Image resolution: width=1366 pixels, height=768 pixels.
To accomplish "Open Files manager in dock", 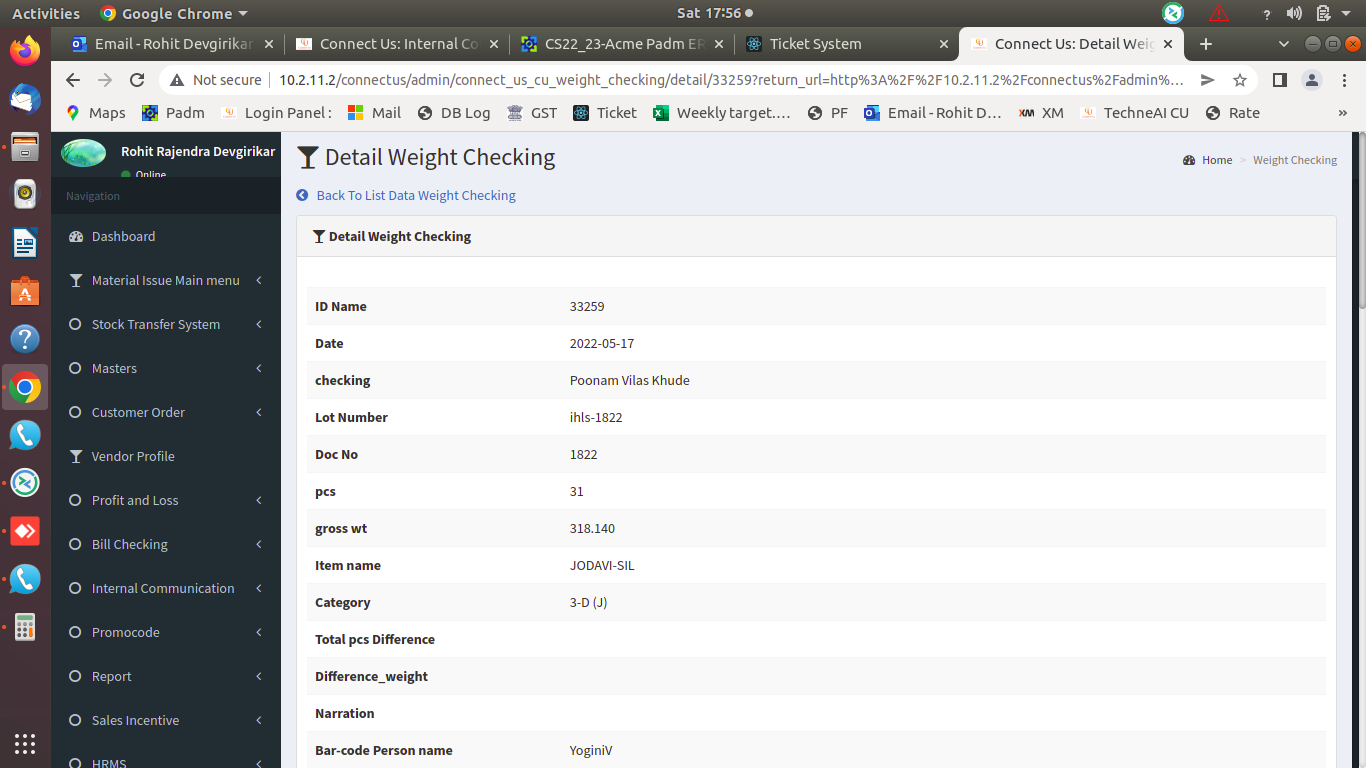I will (x=25, y=146).
